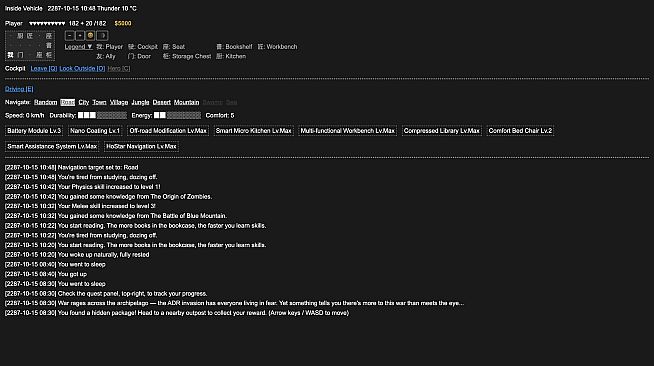Image resolution: width=654 pixels, height=366 pixels.
Task: Open the Driving [E] panel link
Action: pos(19,89)
